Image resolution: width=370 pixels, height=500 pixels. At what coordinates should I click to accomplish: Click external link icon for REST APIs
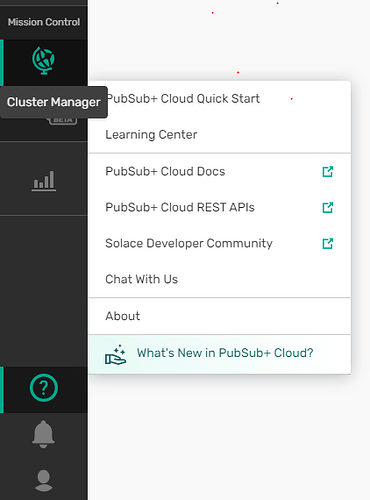(328, 208)
